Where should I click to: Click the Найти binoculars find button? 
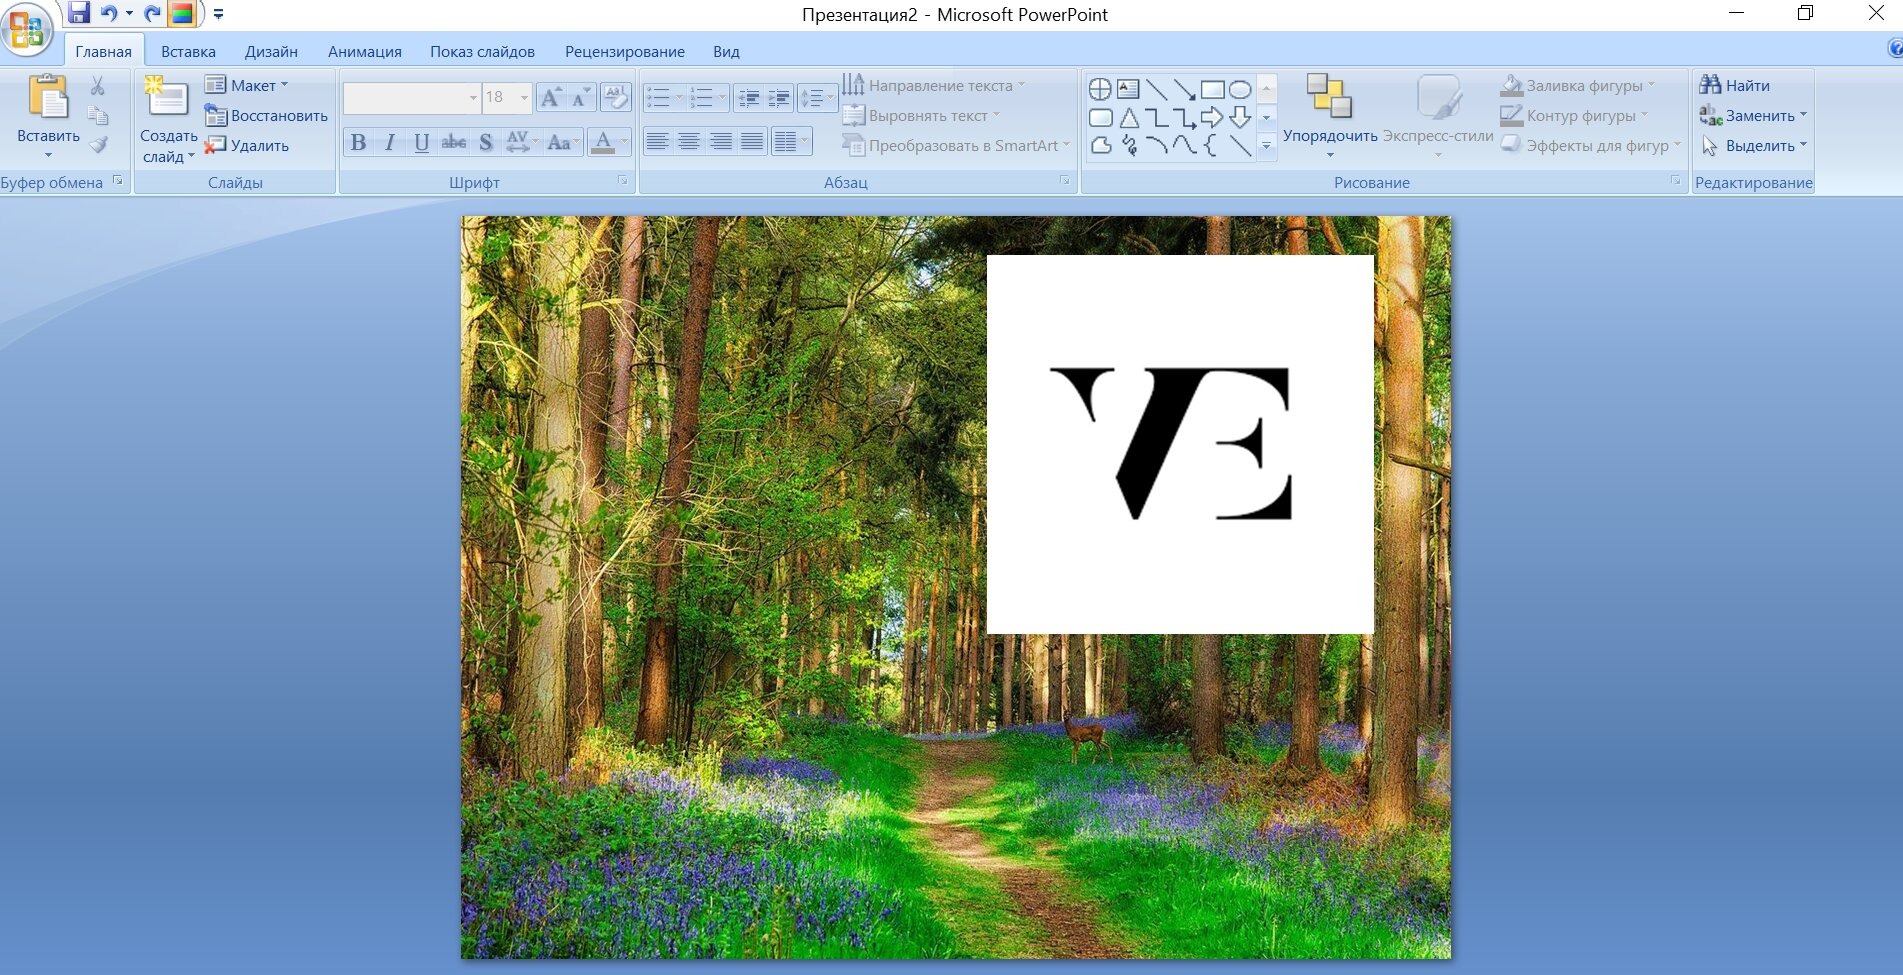tap(1734, 85)
